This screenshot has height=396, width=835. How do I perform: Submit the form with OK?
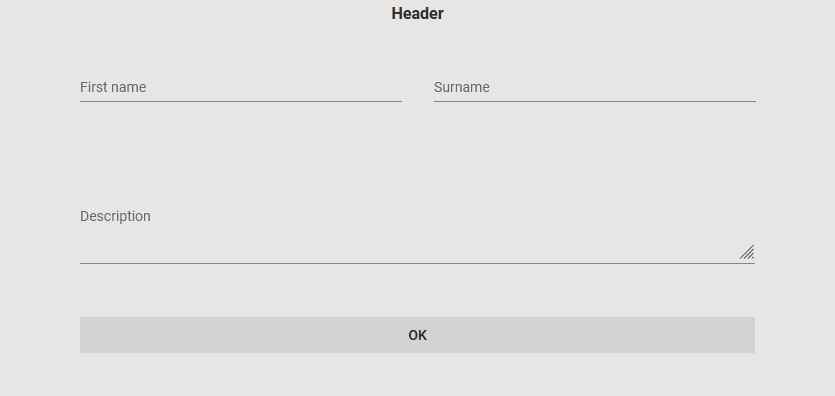(x=418, y=335)
